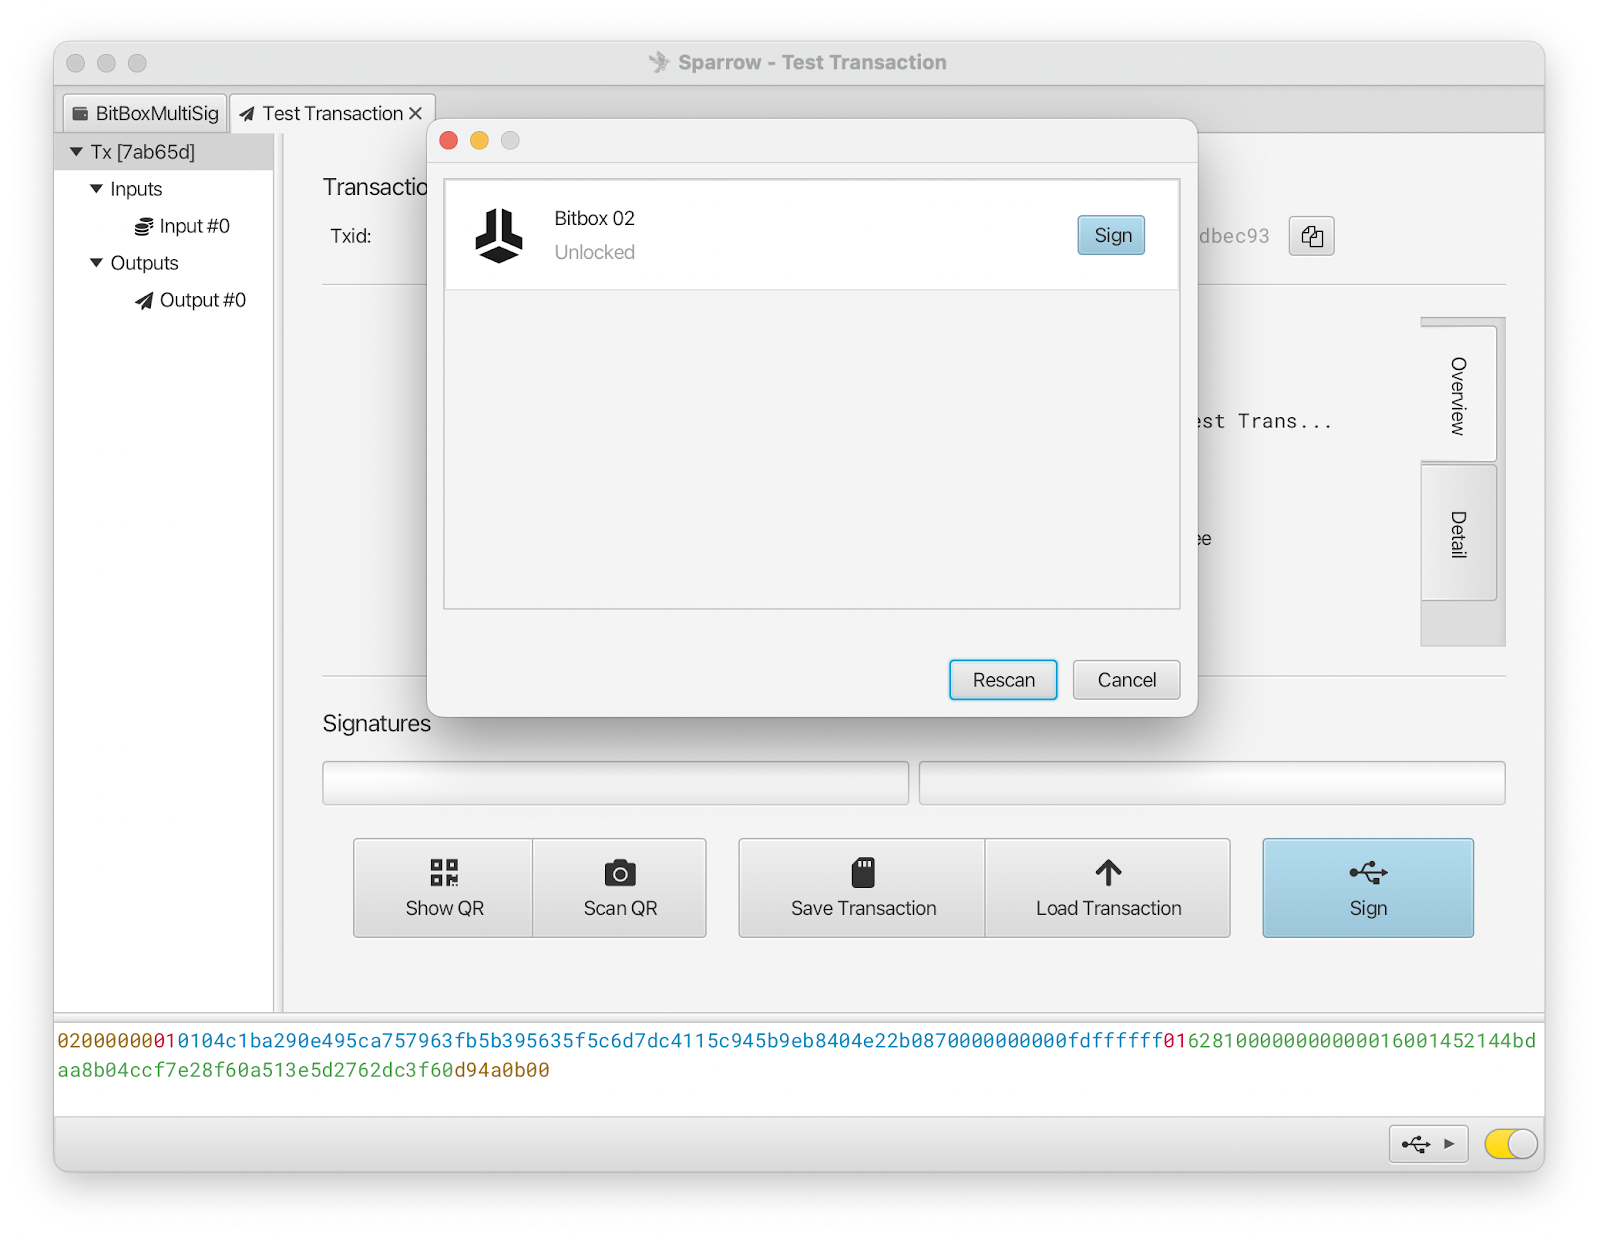
Task: Toggle the yellow connection switch
Action: (1510, 1144)
